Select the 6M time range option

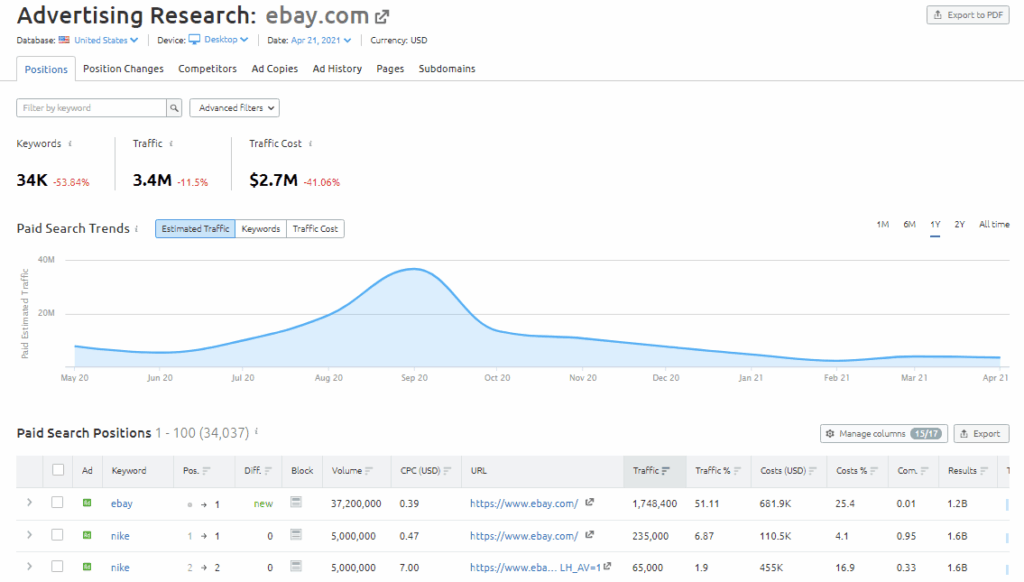tap(909, 225)
